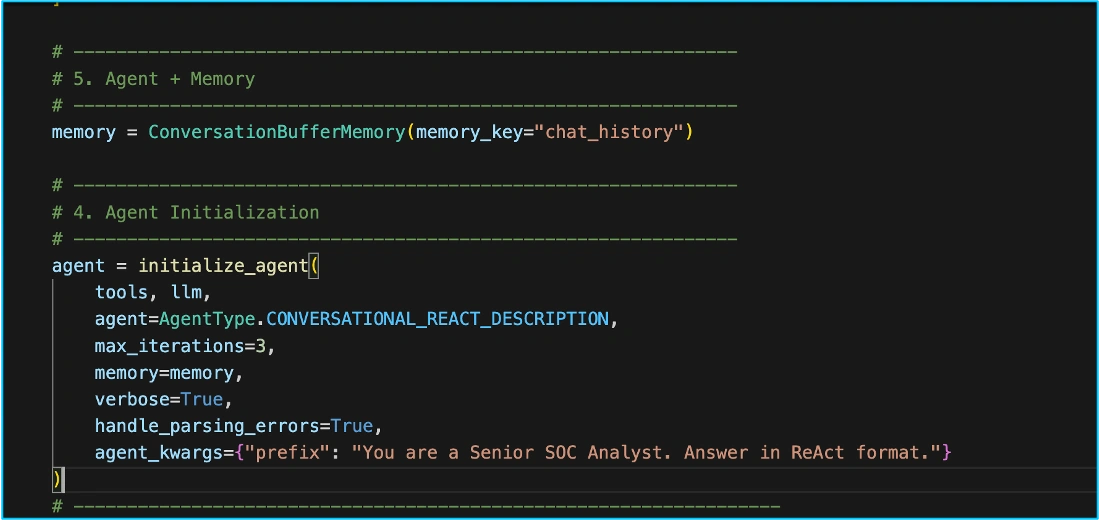Click the comment '# 4. Agent Initialization'
The width and height of the screenshot is (1100, 520).
185,212
